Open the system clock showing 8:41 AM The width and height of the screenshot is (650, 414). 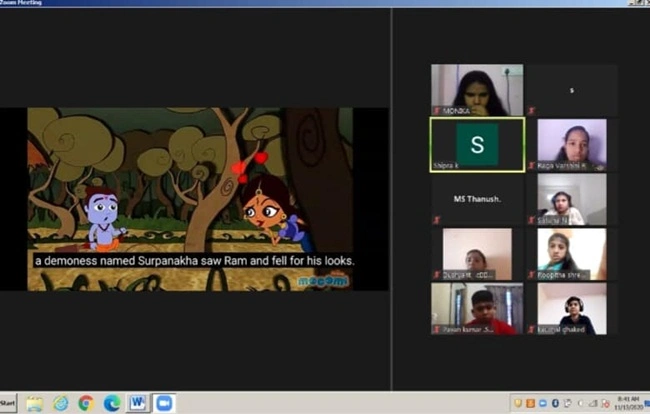click(628, 403)
